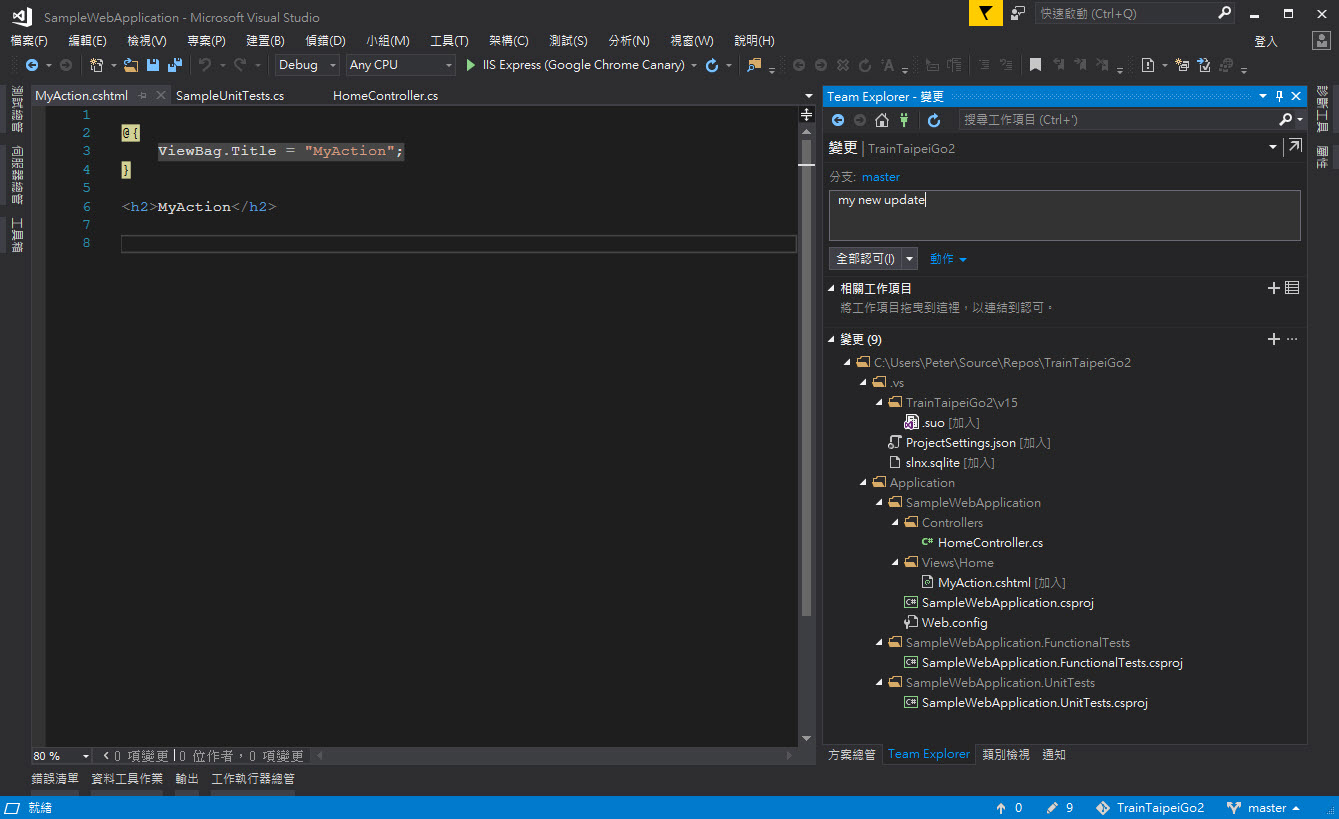Open the 工具(T) menu

tap(449, 41)
